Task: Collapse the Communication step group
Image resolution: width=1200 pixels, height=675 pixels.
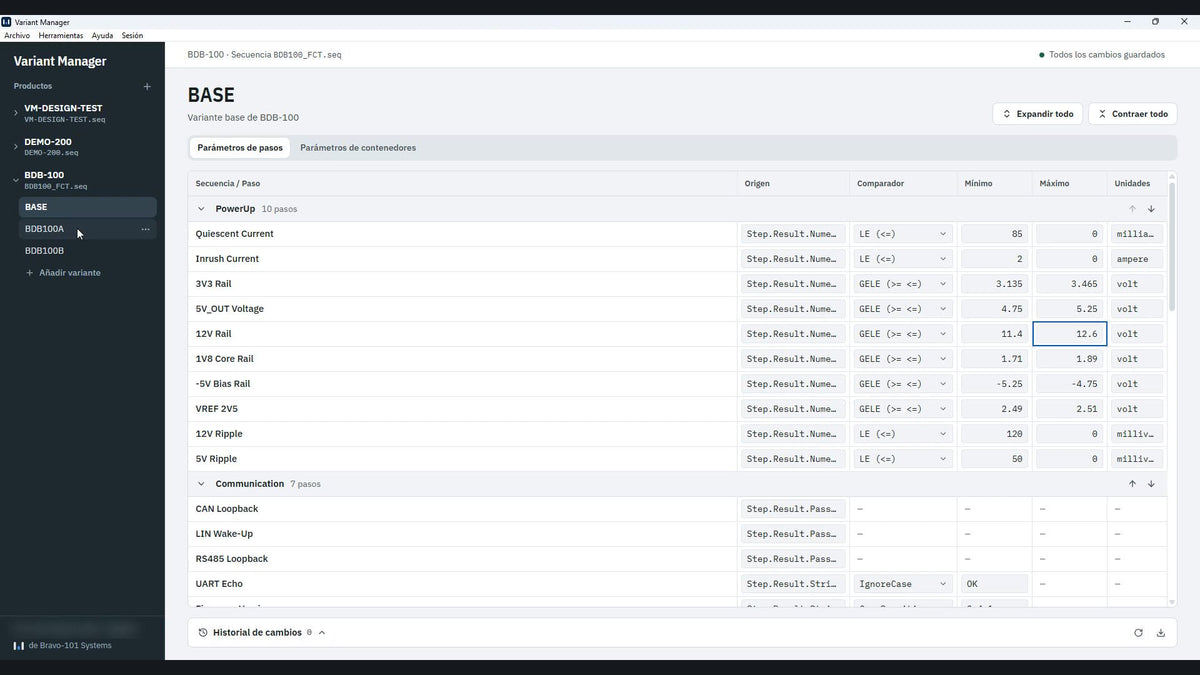Action: click(x=201, y=484)
